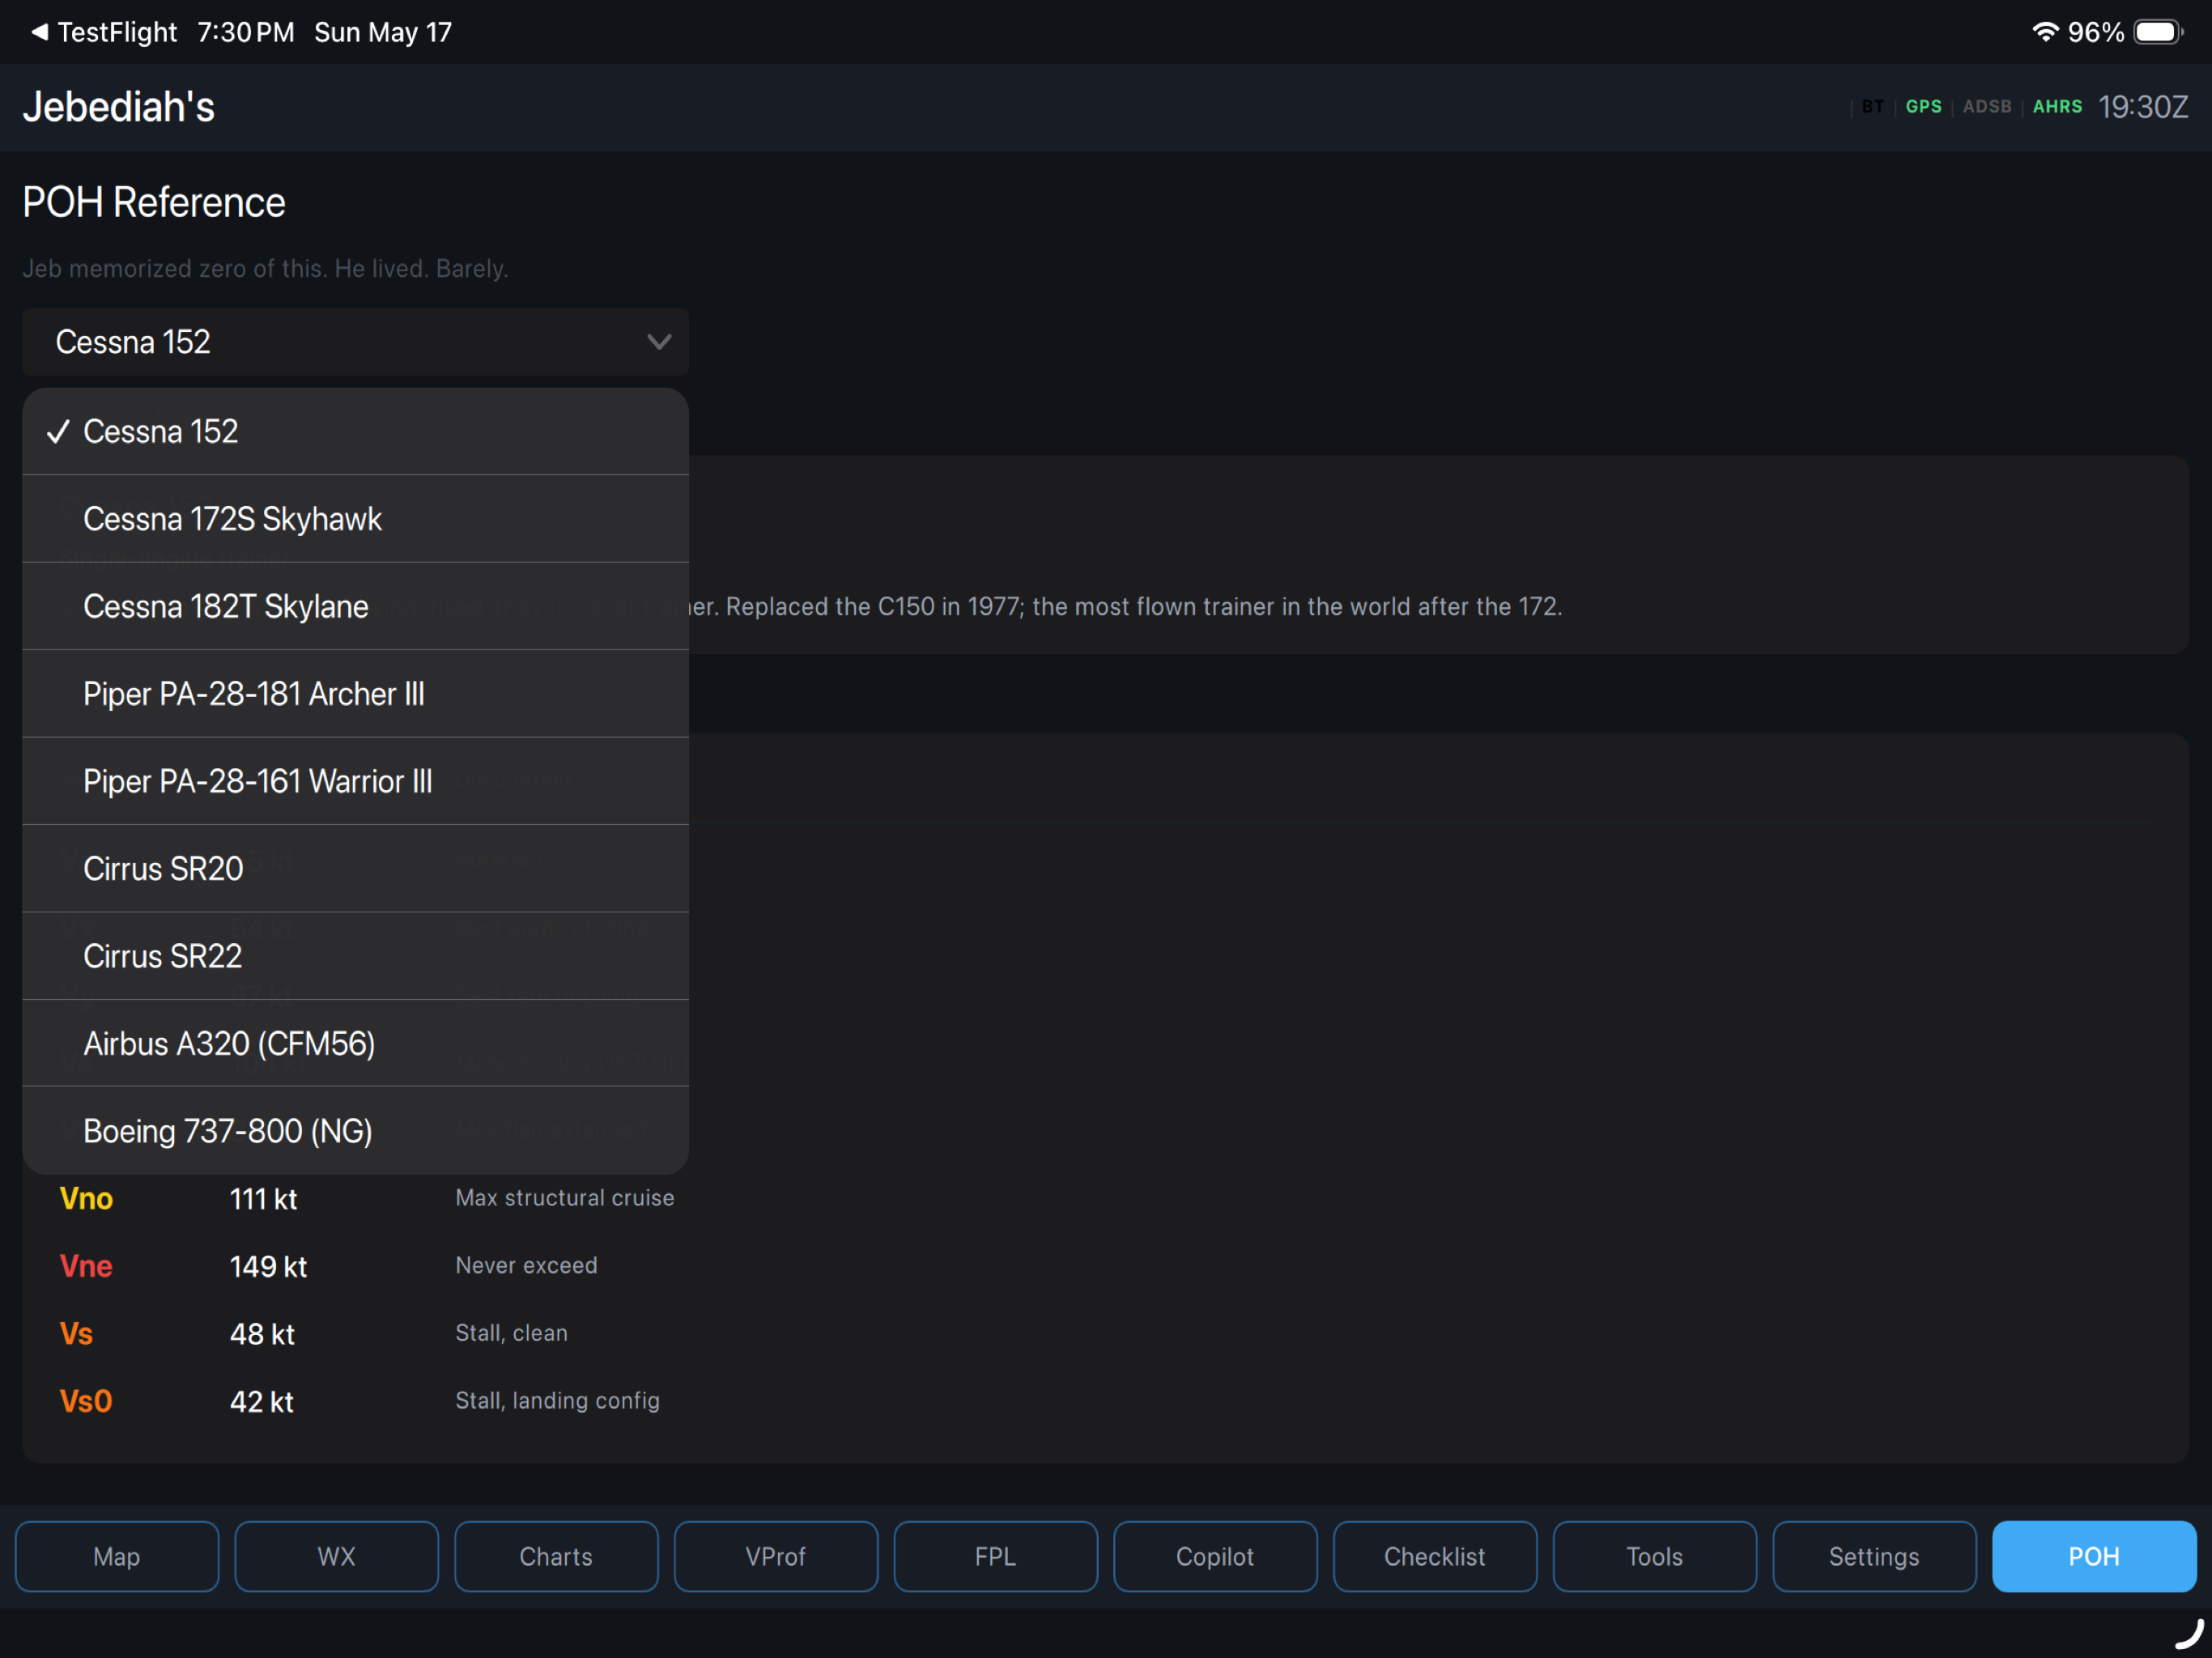Viewport: 2212px width, 1658px height.
Task: Open the FPL tab
Action: (996, 1556)
